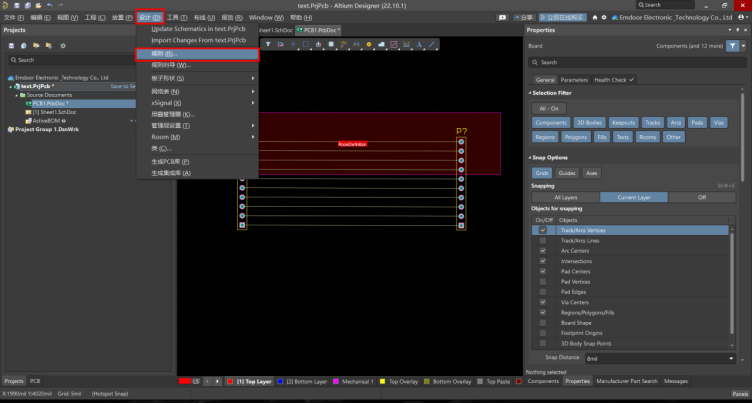Click the undo arrow in the title bar
The image size is (753, 404).
[49, 6]
